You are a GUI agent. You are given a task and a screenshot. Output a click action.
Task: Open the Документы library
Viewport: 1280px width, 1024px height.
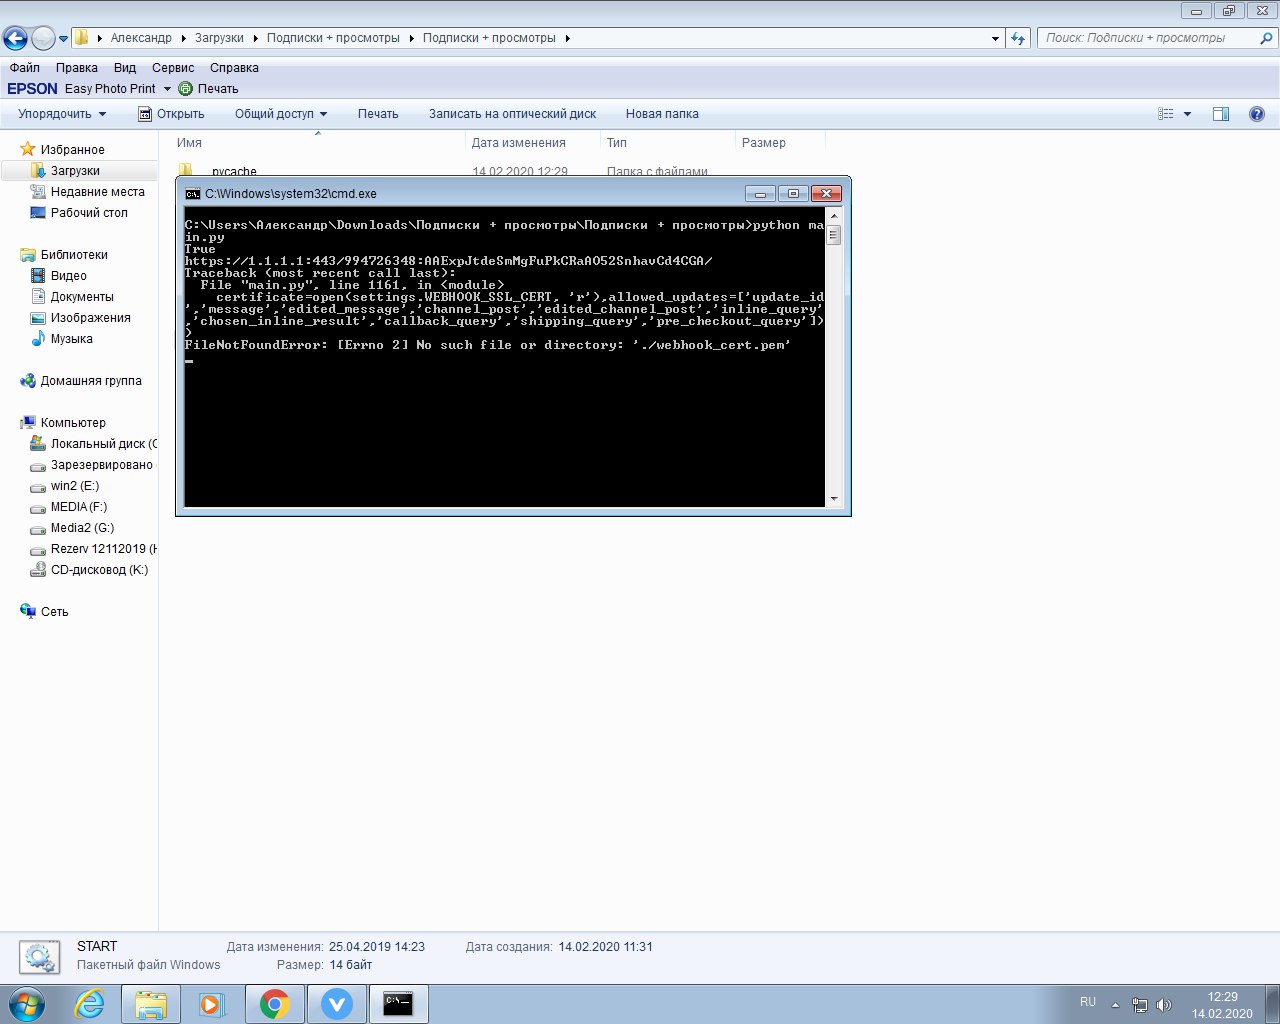[x=82, y=297]
